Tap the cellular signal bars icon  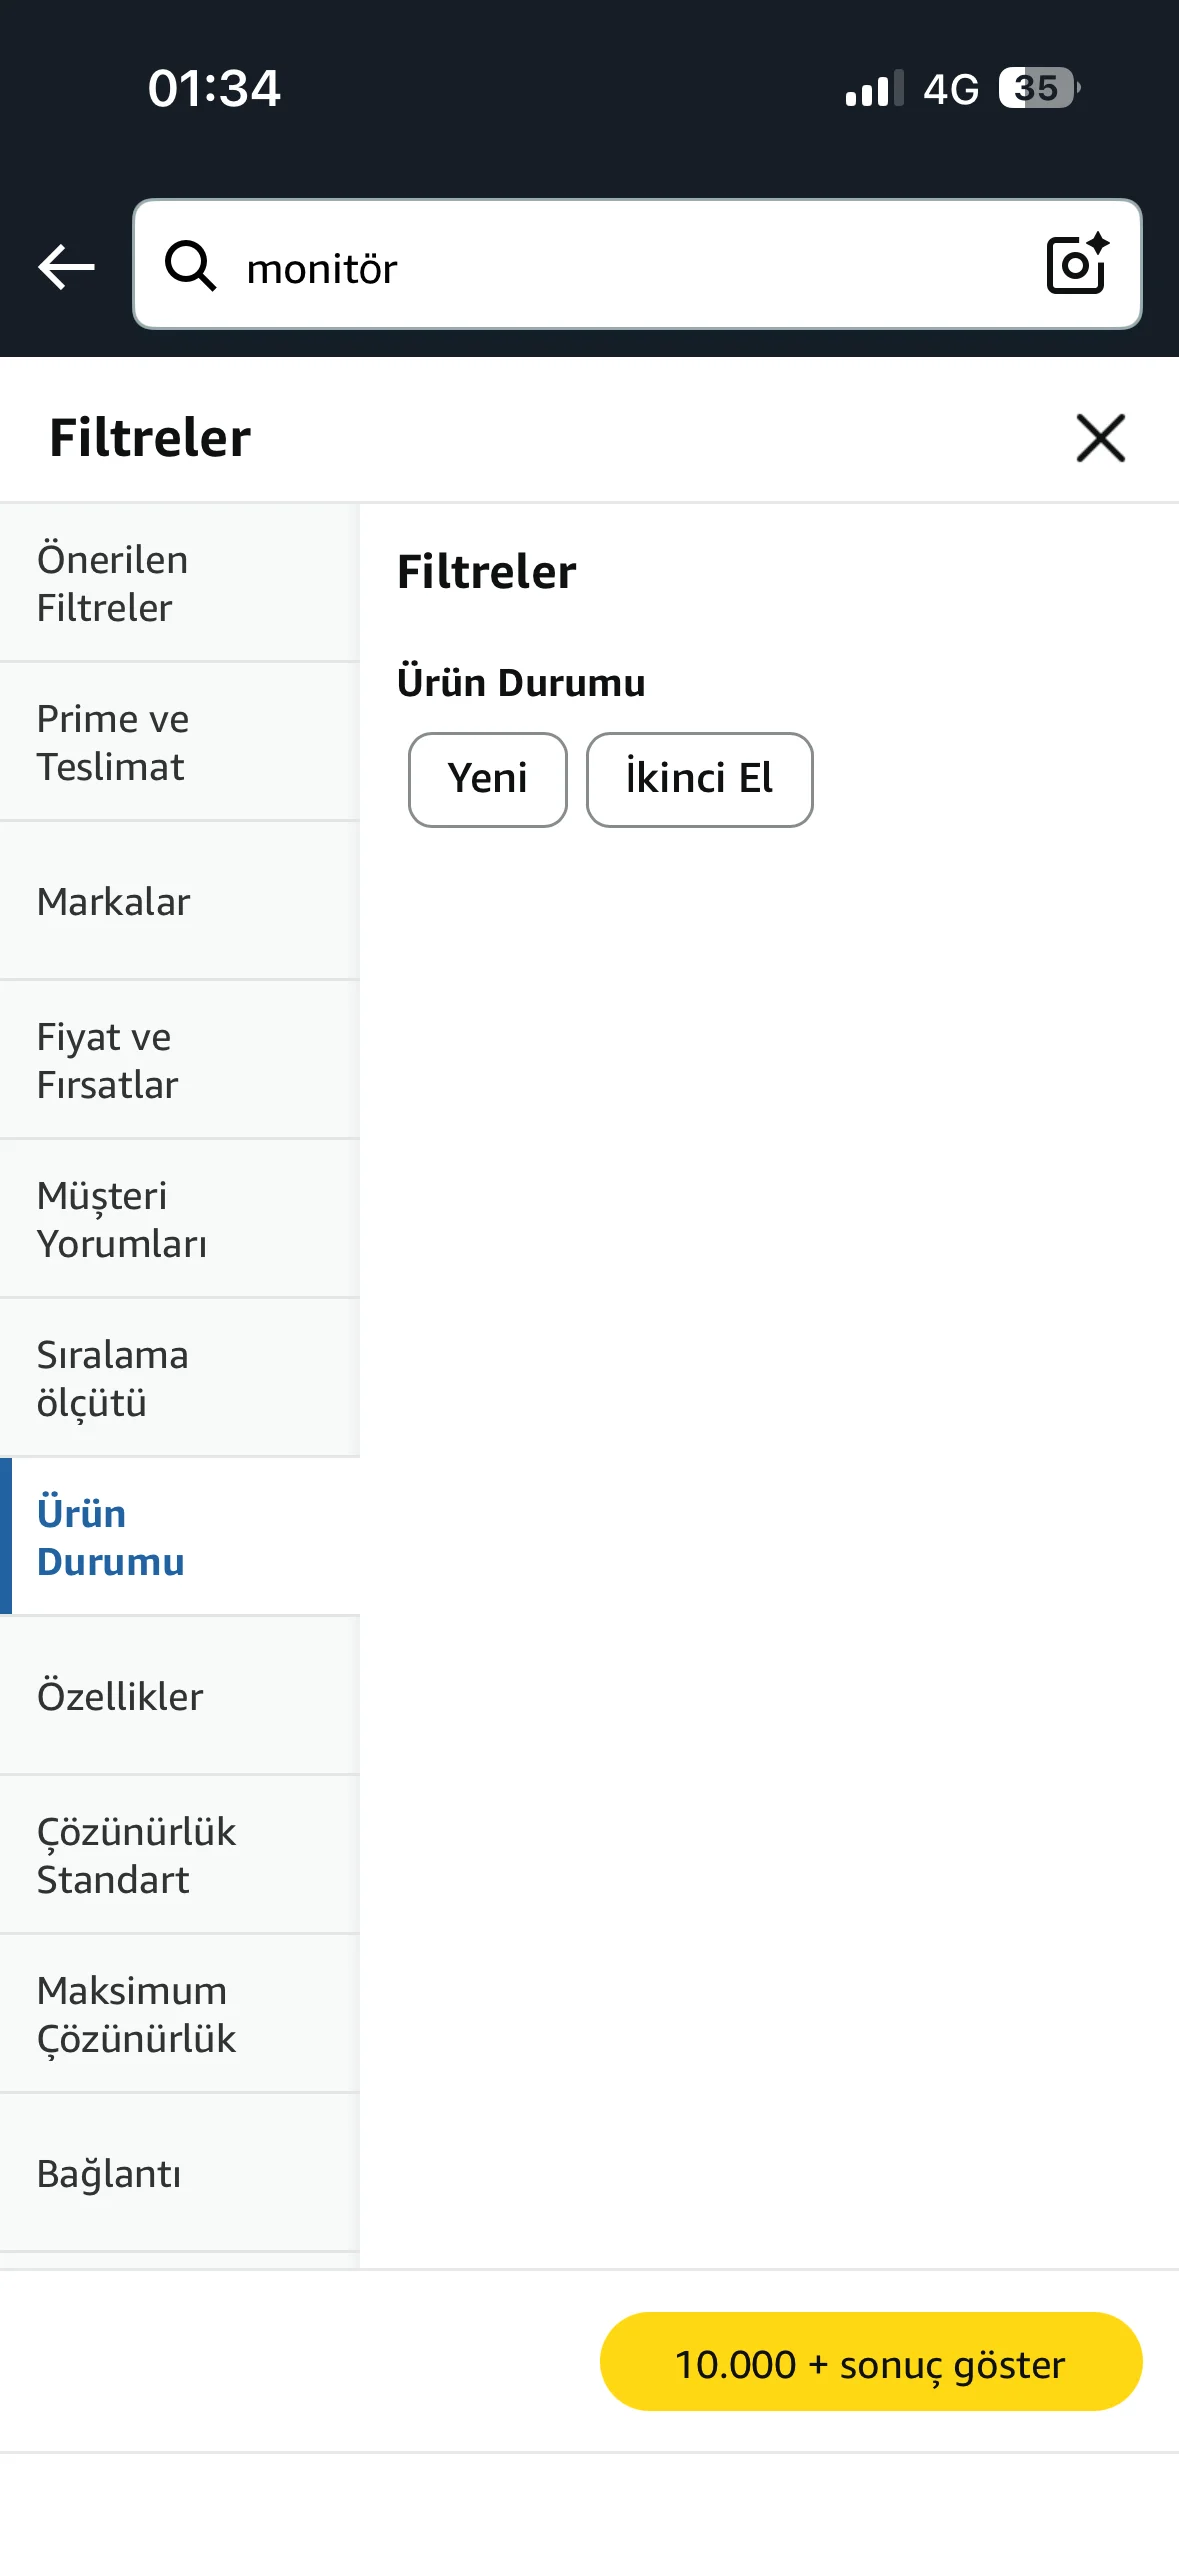(x=873, y=88)
